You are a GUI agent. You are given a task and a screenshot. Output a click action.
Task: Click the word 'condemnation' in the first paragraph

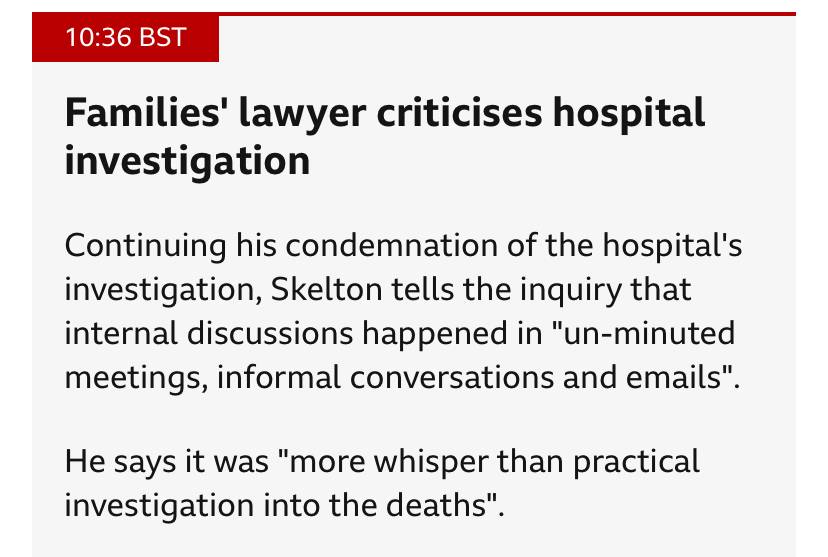coord(391,246)
